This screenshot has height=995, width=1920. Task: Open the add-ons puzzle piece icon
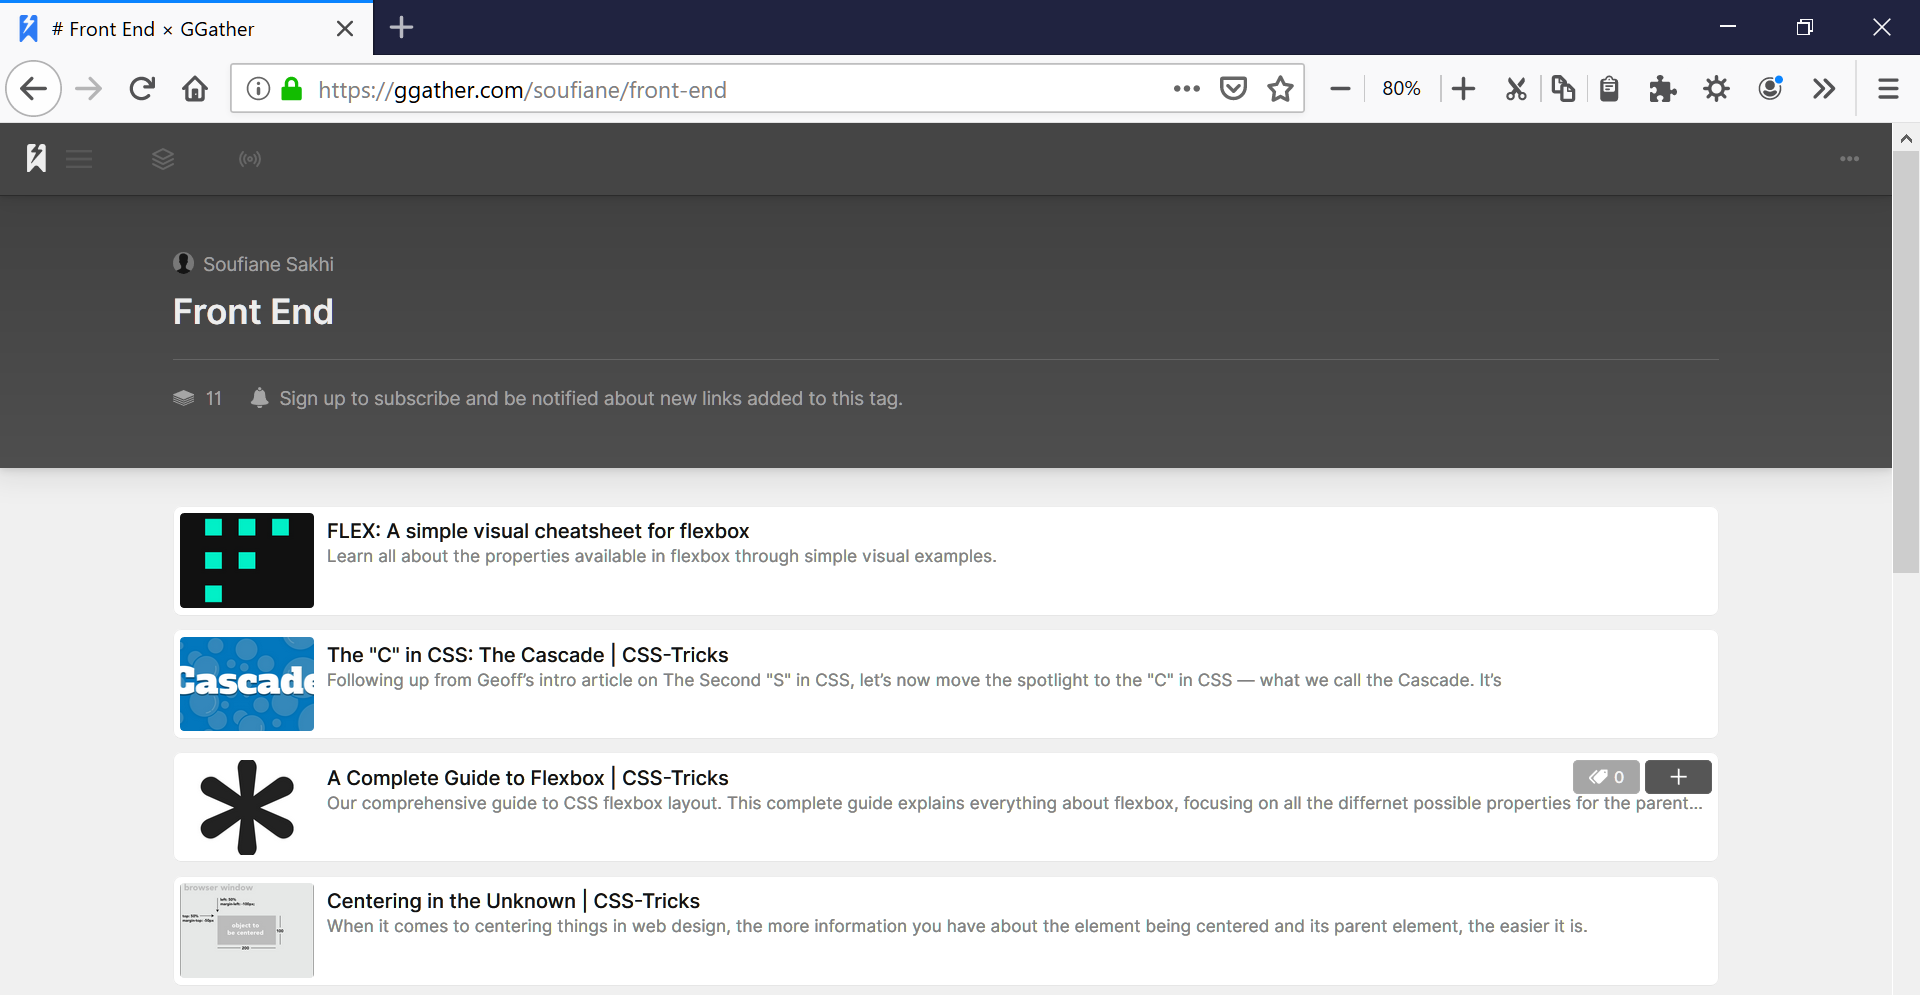pyautogui.click(x=1663, y=89)
